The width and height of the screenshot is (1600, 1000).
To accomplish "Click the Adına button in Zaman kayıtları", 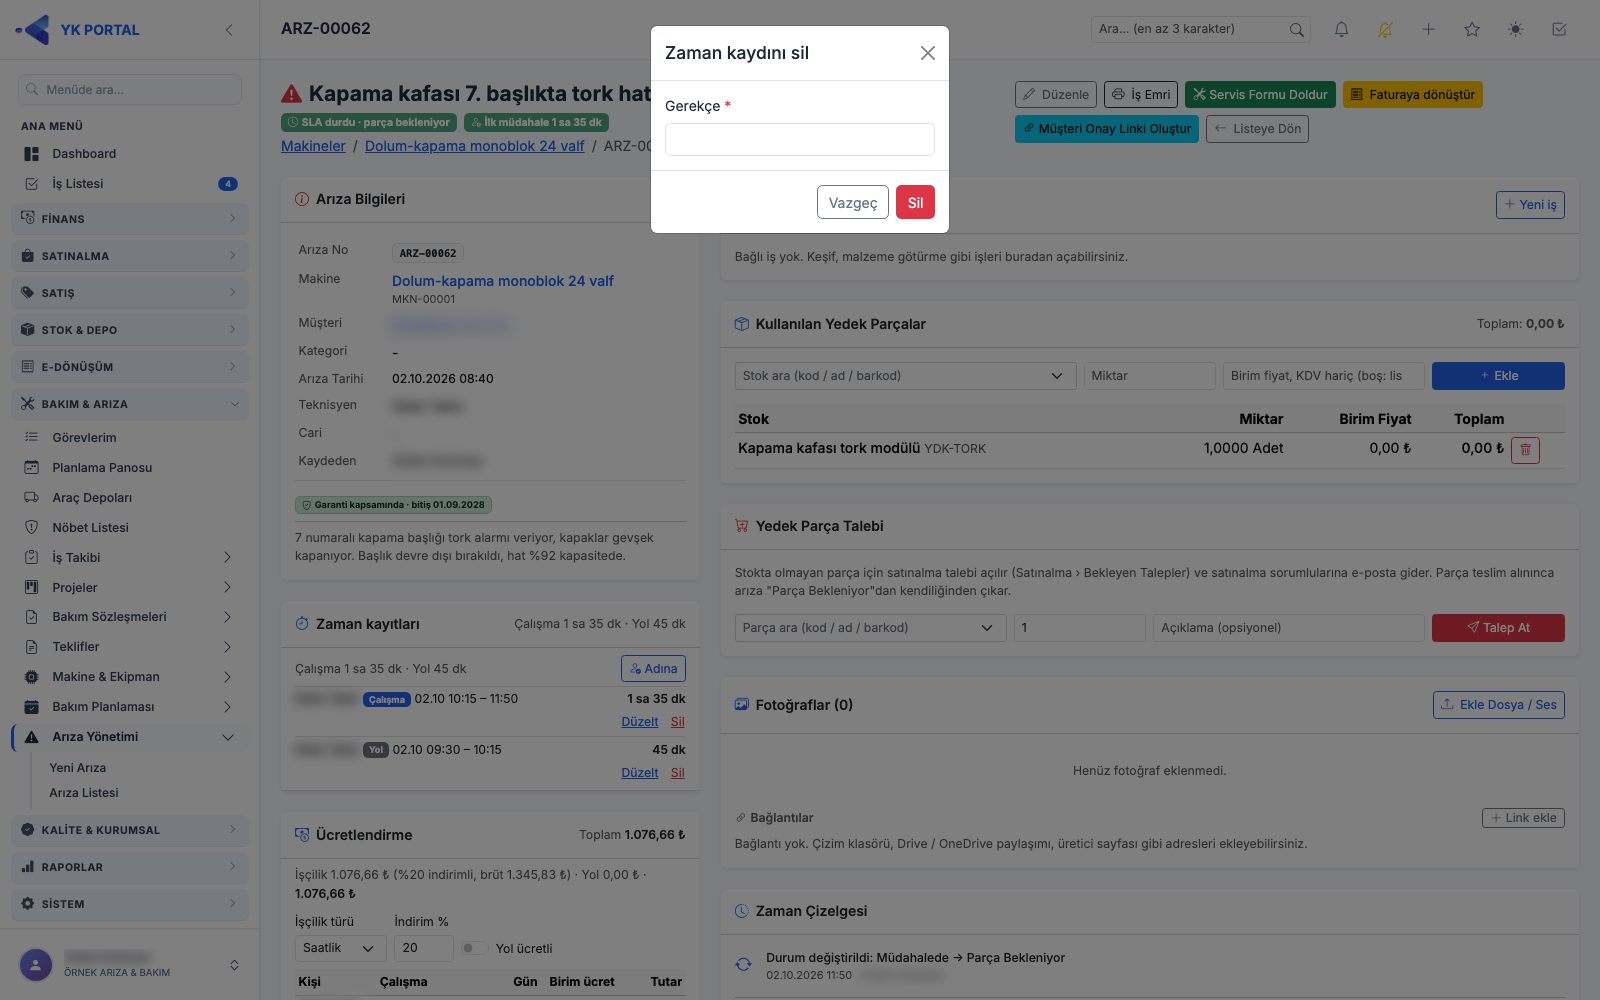I will 653,669.
